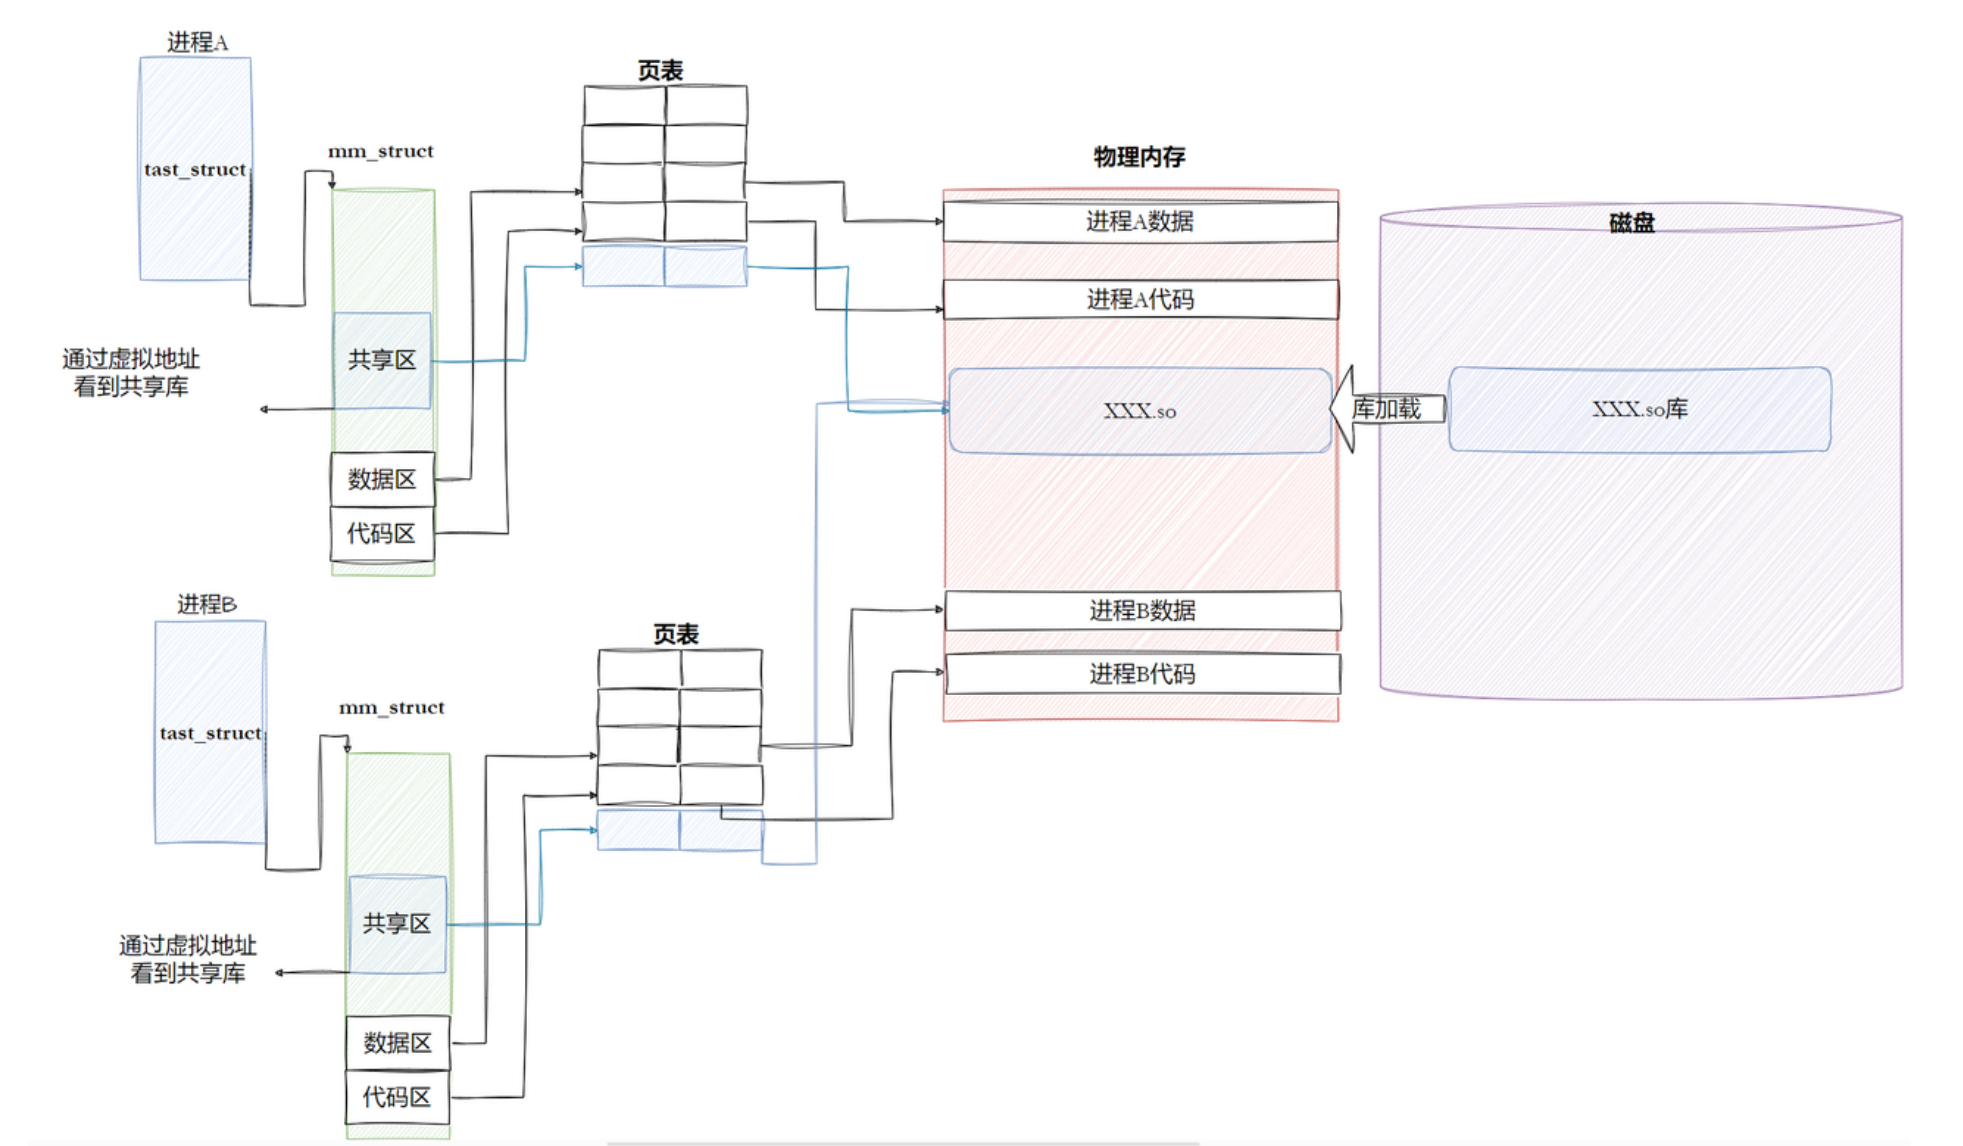This screenshot has width=1963, height=1146.
Task: Click process A's 代码区 box
Action: pos(382,534)
